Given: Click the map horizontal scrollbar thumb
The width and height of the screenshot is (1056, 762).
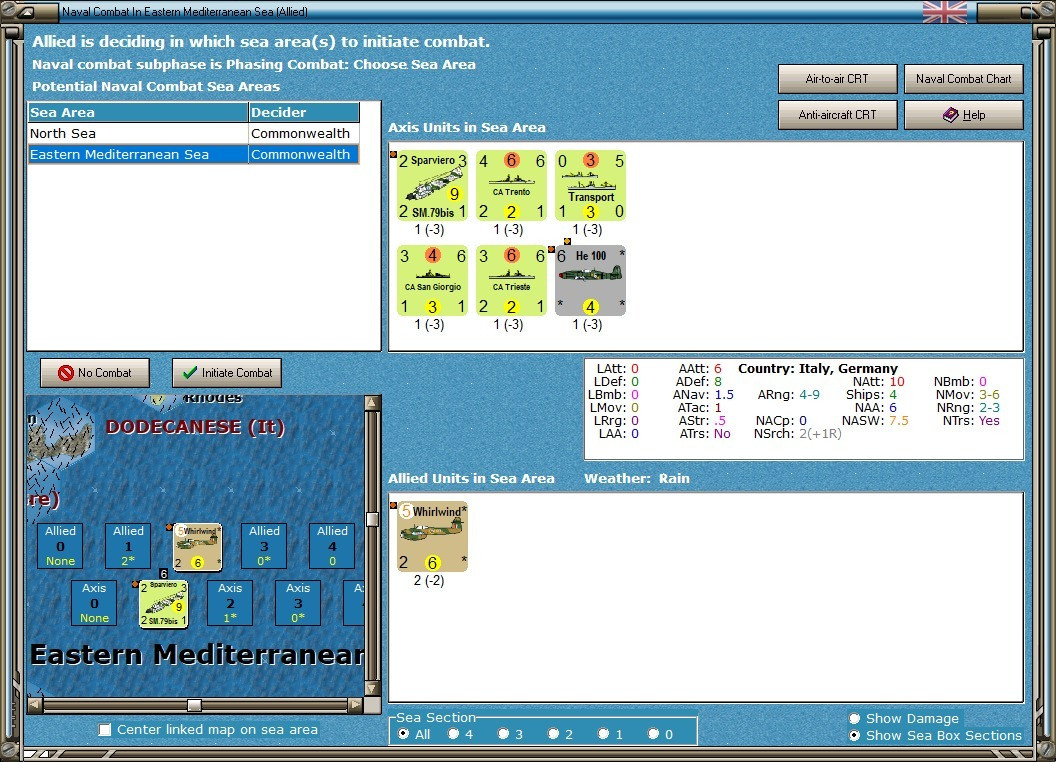Looking at the screenshot, I should coord(195,705).
